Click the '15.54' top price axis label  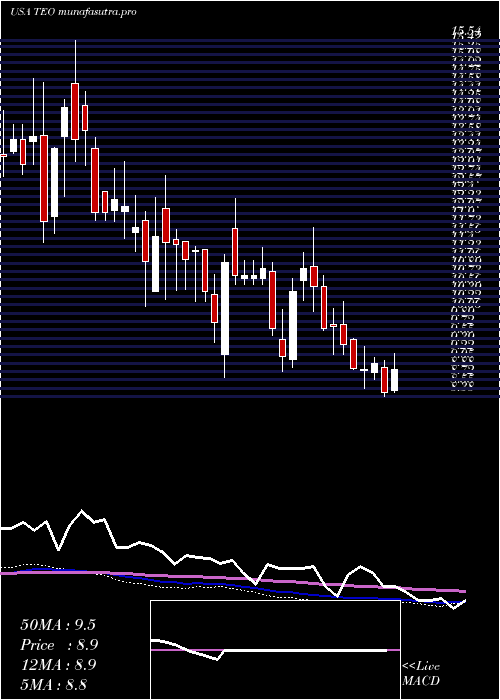point(466,30)
